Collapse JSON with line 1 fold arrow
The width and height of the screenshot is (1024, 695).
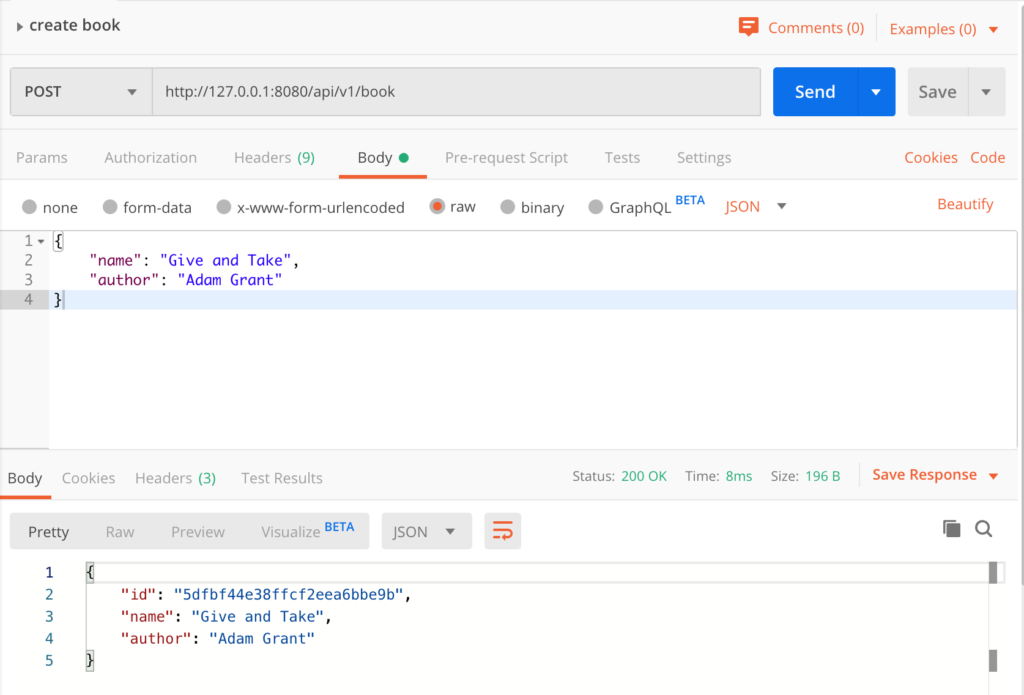tap(41, 241)
